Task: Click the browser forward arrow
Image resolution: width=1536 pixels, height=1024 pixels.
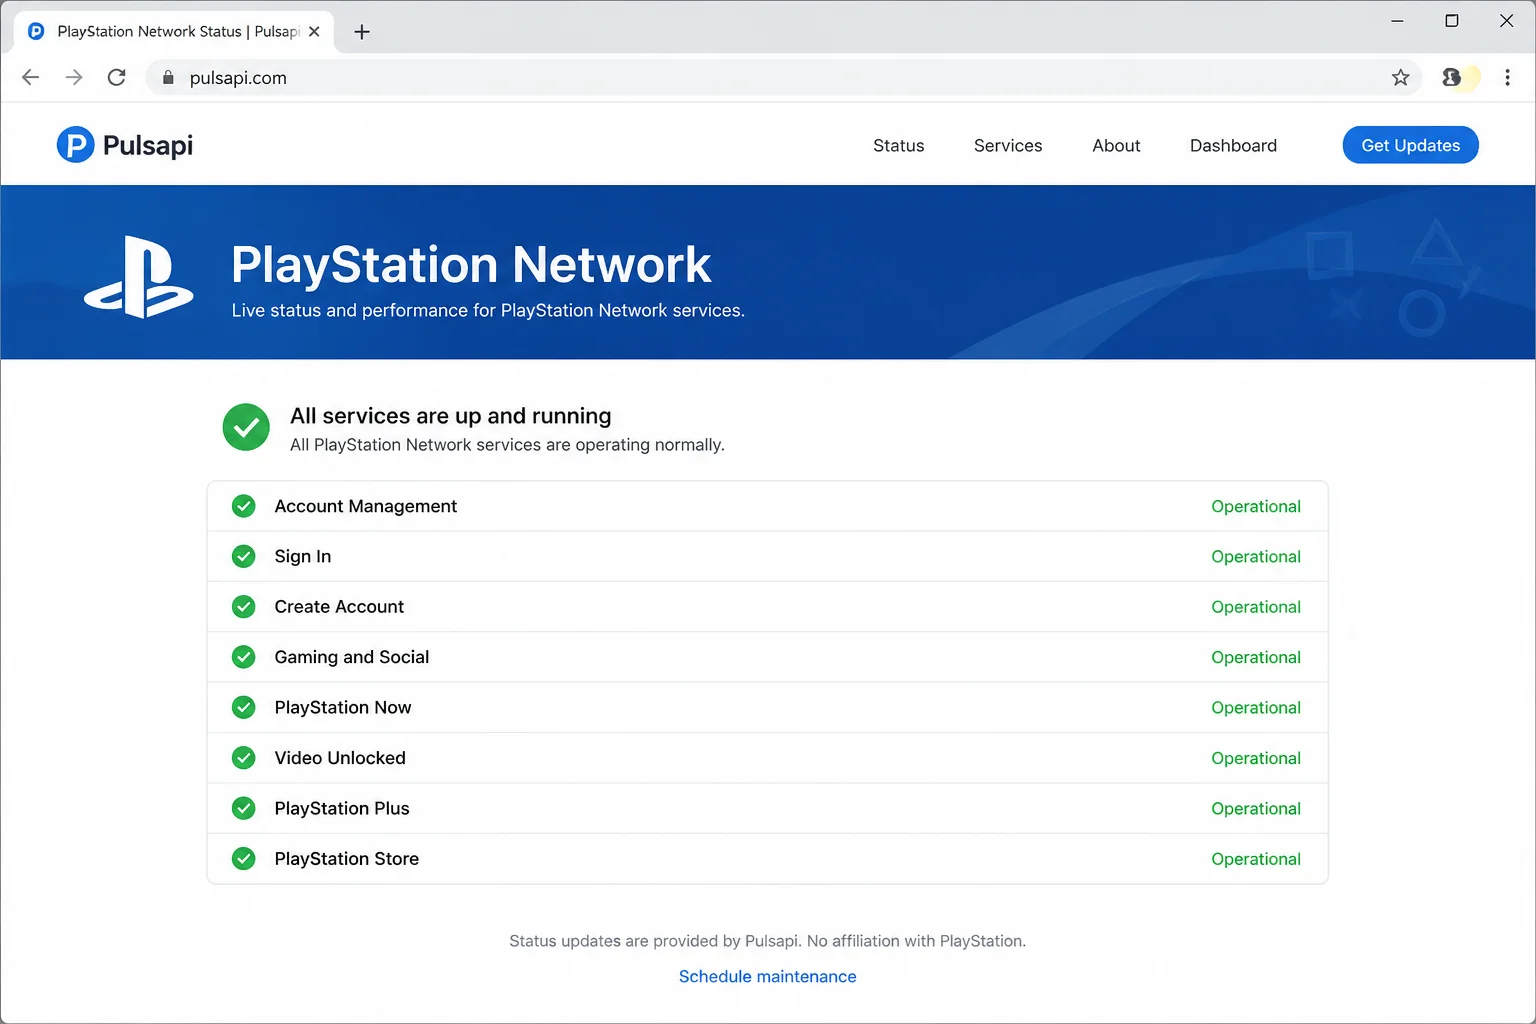Action: click(x=74, y=77)
